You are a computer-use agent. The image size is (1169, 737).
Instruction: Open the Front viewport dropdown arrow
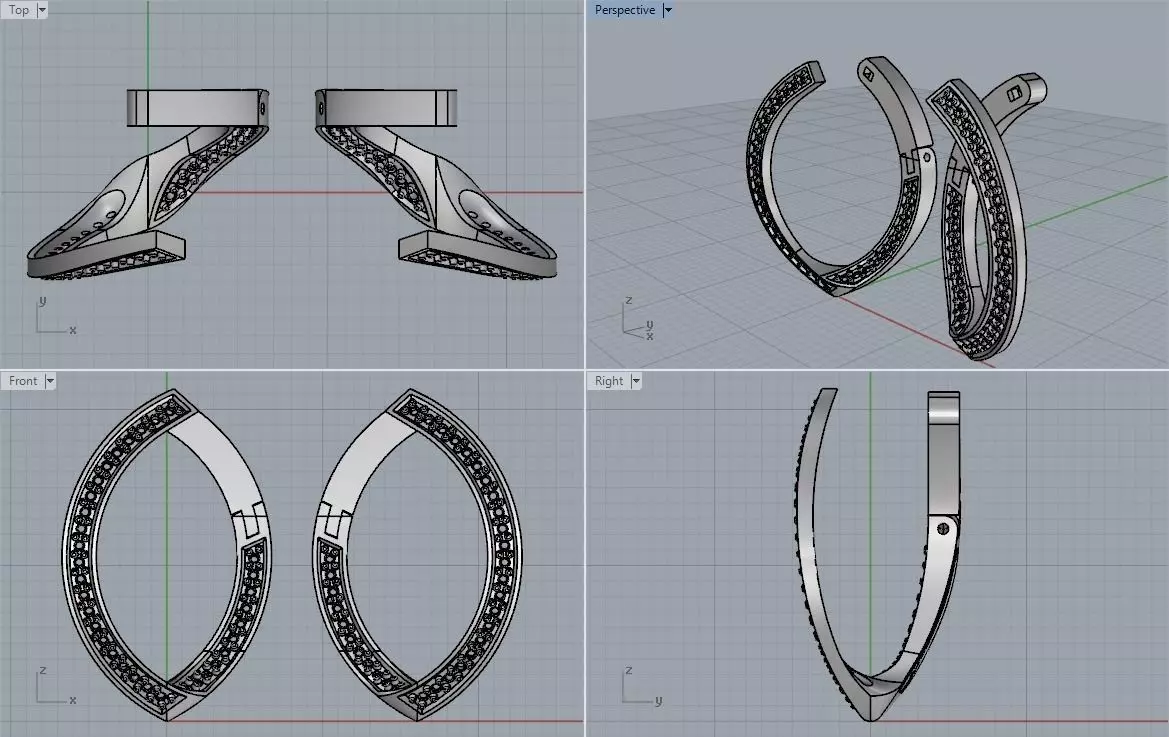[x=50, y=381]
